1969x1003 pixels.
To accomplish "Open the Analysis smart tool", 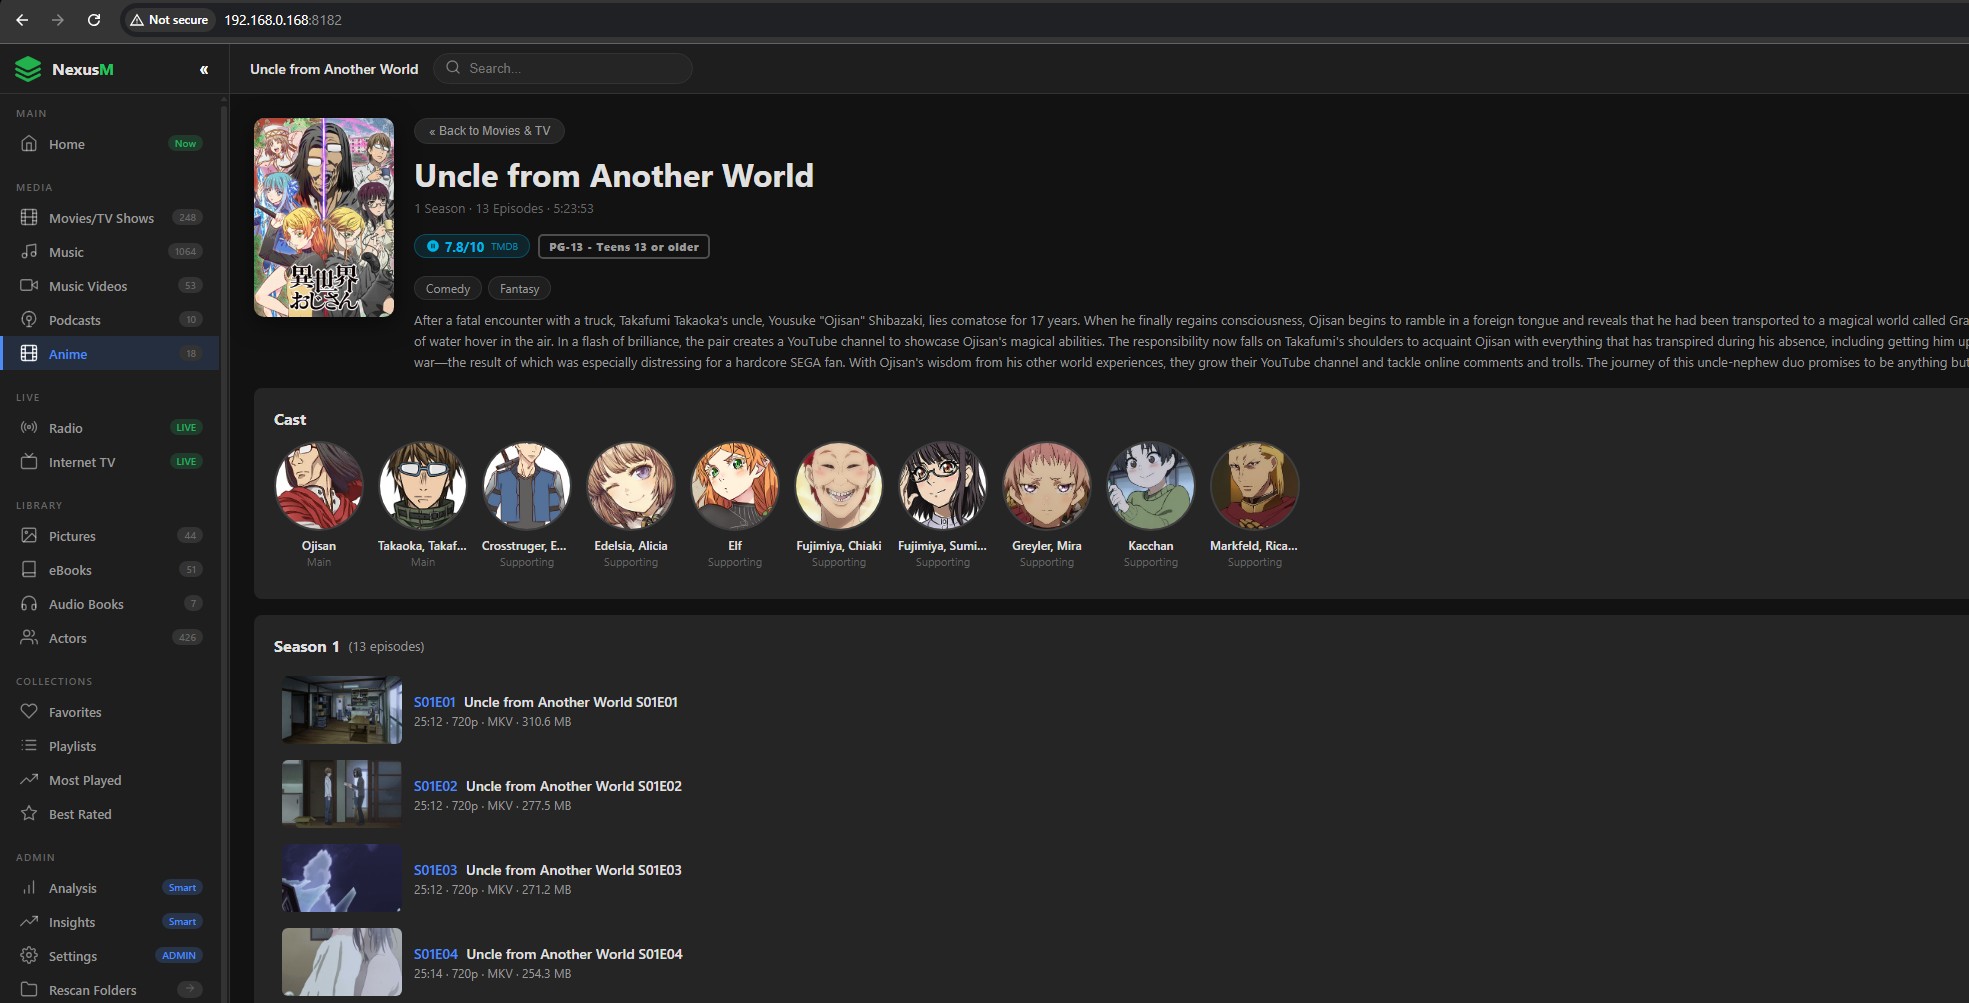I will click(71, 888).
